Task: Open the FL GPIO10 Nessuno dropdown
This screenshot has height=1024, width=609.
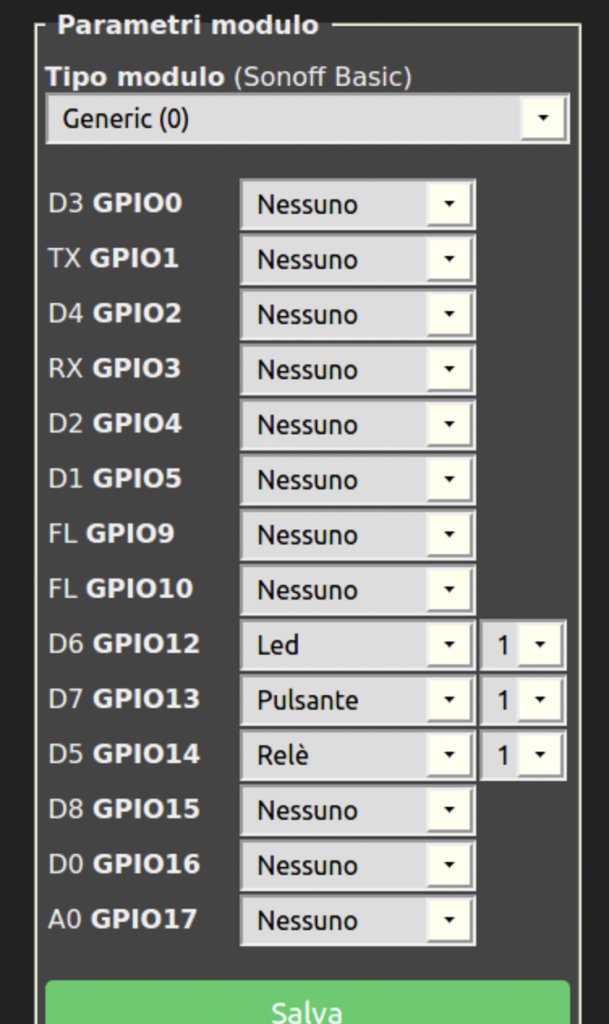Action: [x=357, y=590]
